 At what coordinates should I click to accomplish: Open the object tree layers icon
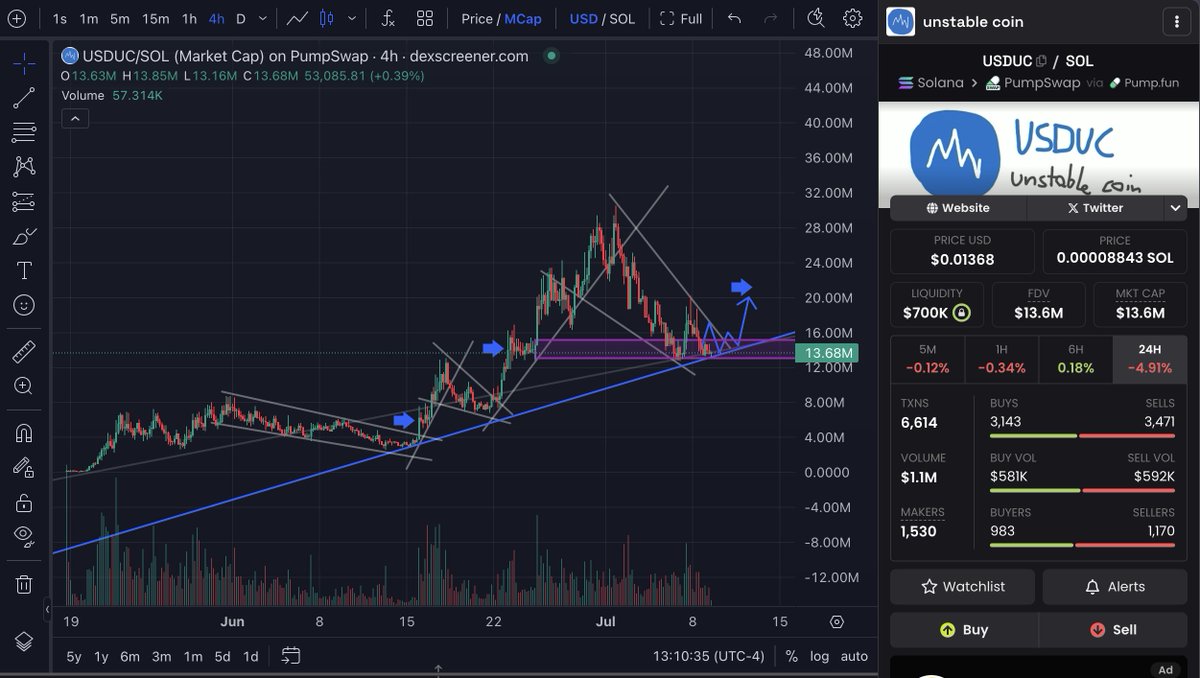click(x=24, y=641)
